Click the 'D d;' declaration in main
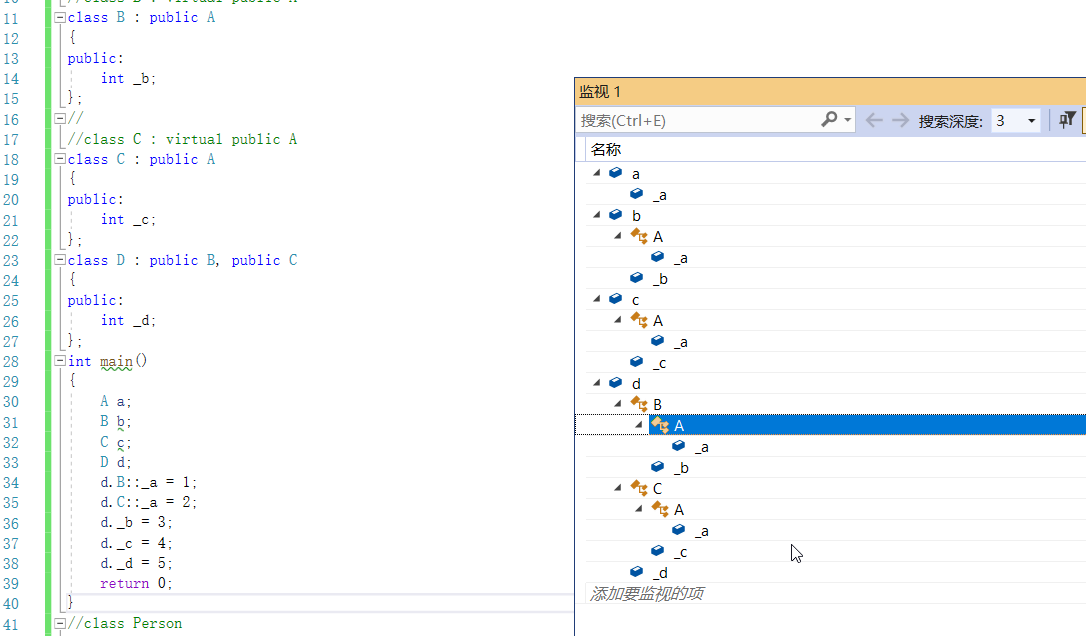1086x636 pixels. 116,462
